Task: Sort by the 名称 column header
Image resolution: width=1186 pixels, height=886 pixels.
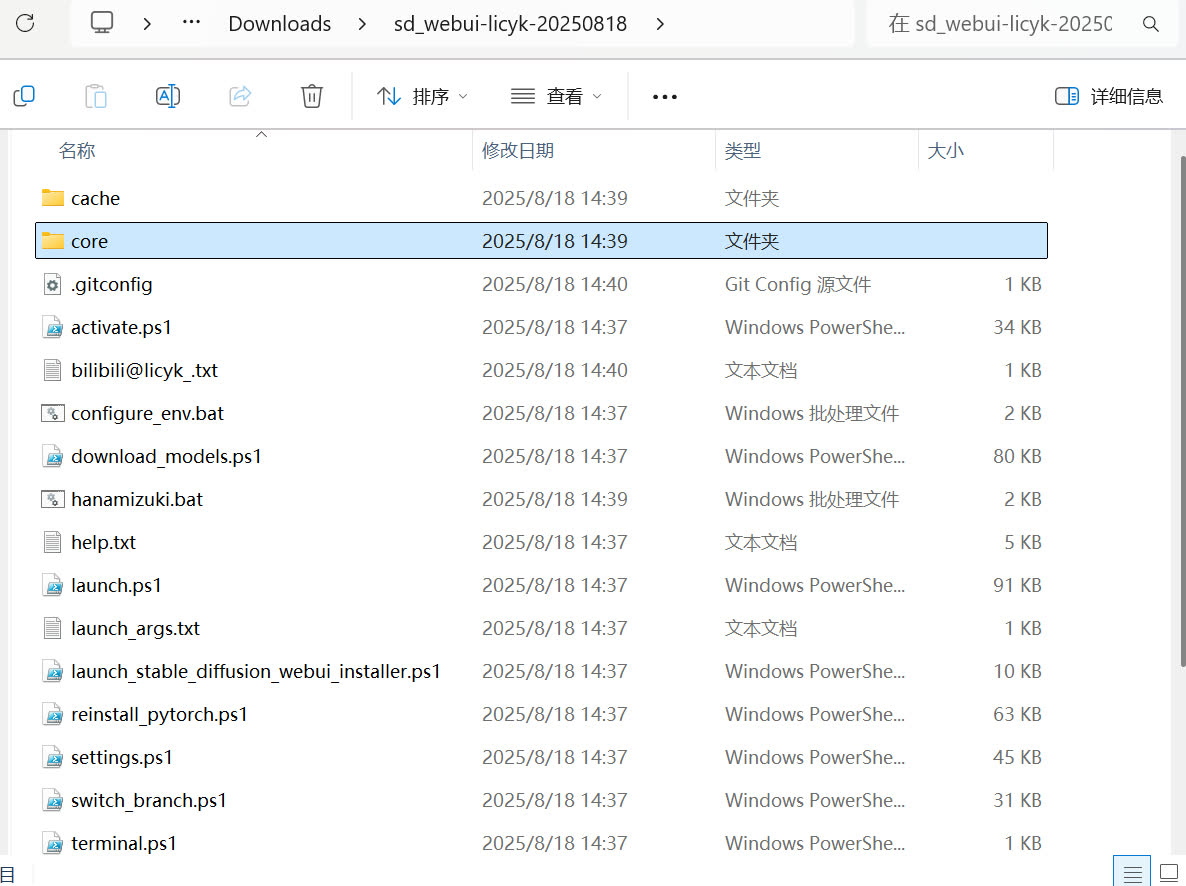Action: pyautogui.click(x=77, y=151)
